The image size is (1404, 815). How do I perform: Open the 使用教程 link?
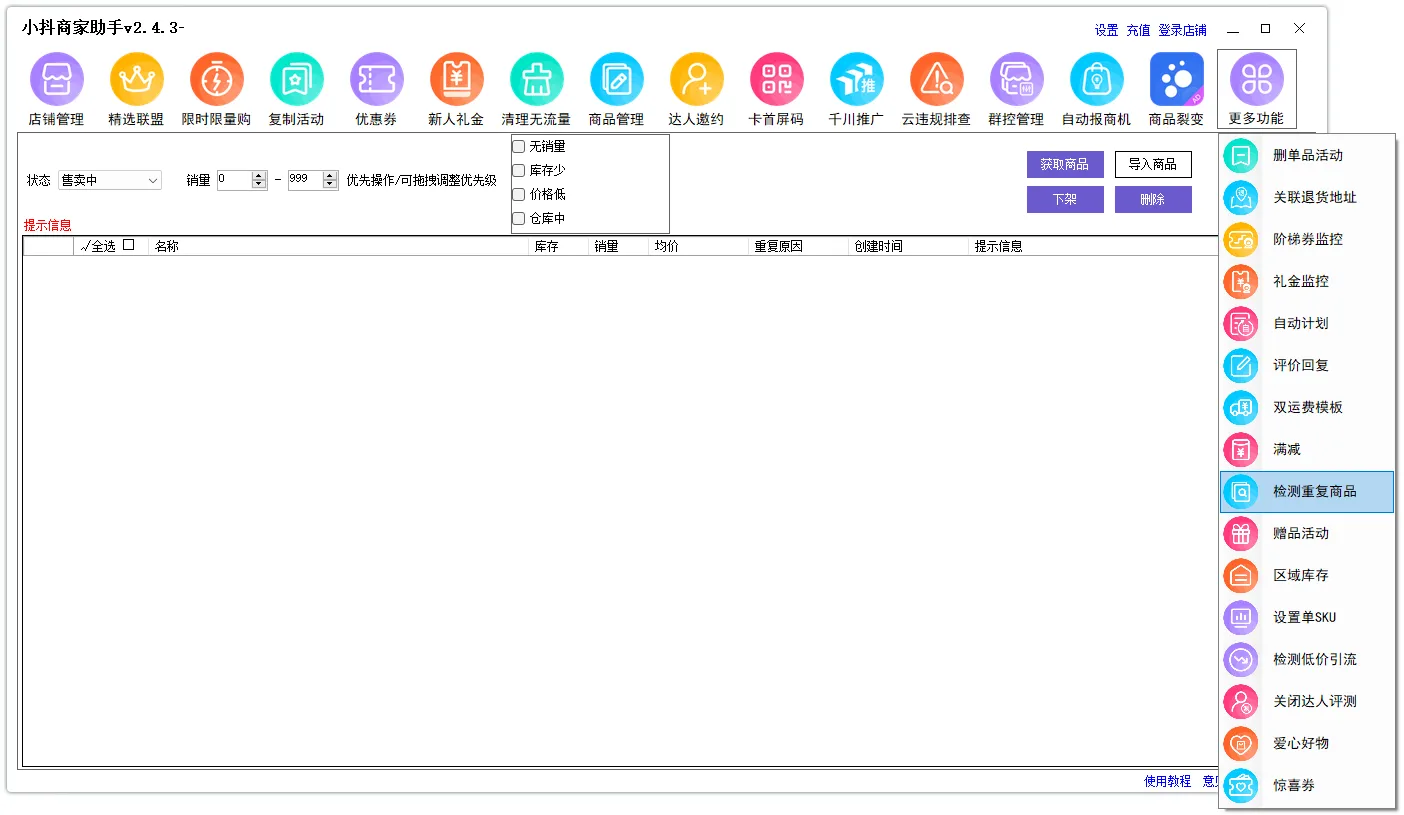[x=1167, y=782]
